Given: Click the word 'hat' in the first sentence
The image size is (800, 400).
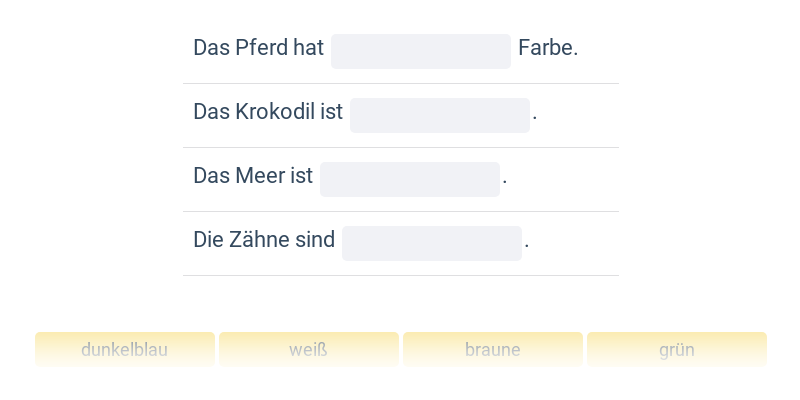Looking at the screenshot, I should click(308, 48).
